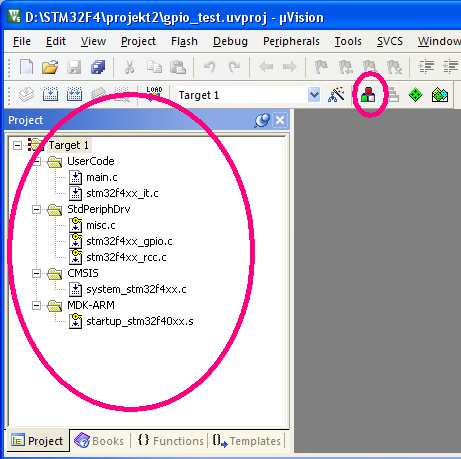This screenshot has width=461, height=459.
Task: Collapse the MDK-ARM group
Action: tap(36, 306)
